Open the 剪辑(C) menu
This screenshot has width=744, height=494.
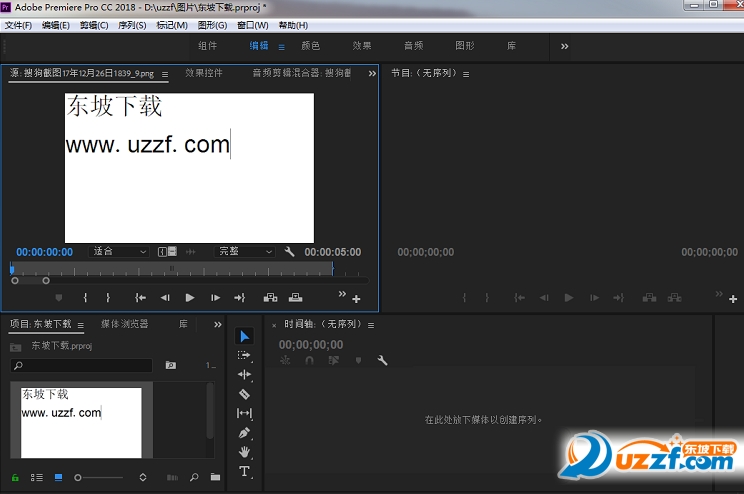[94, 25]
